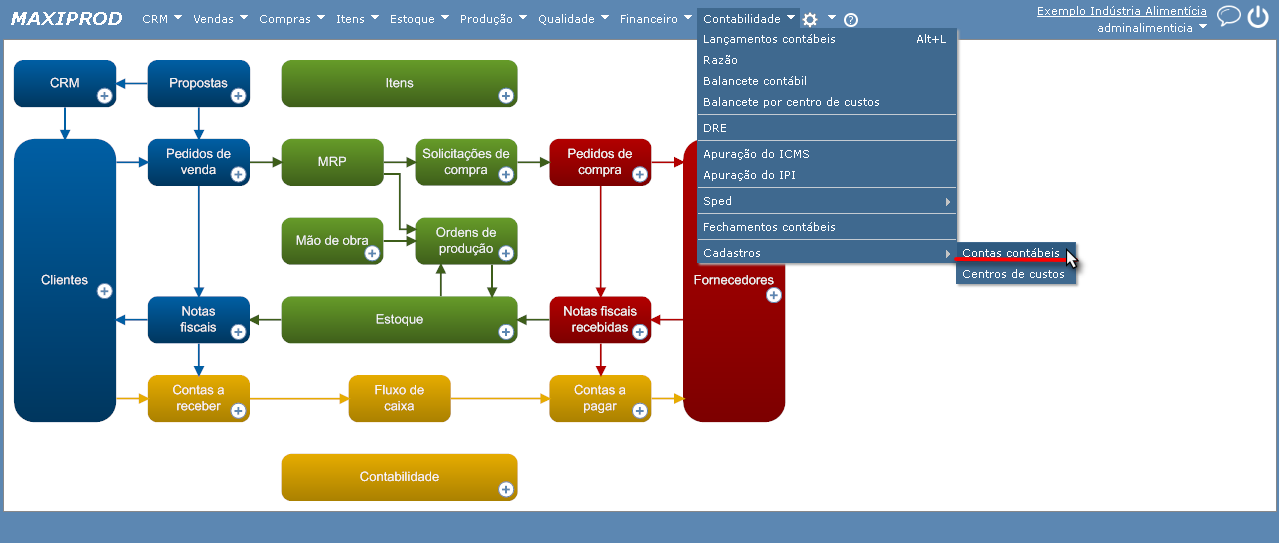Click the plus icon on Notas fiscais
Viewport: 1279px width, 543px height.
pyautogui.click(x=238, y=332)
